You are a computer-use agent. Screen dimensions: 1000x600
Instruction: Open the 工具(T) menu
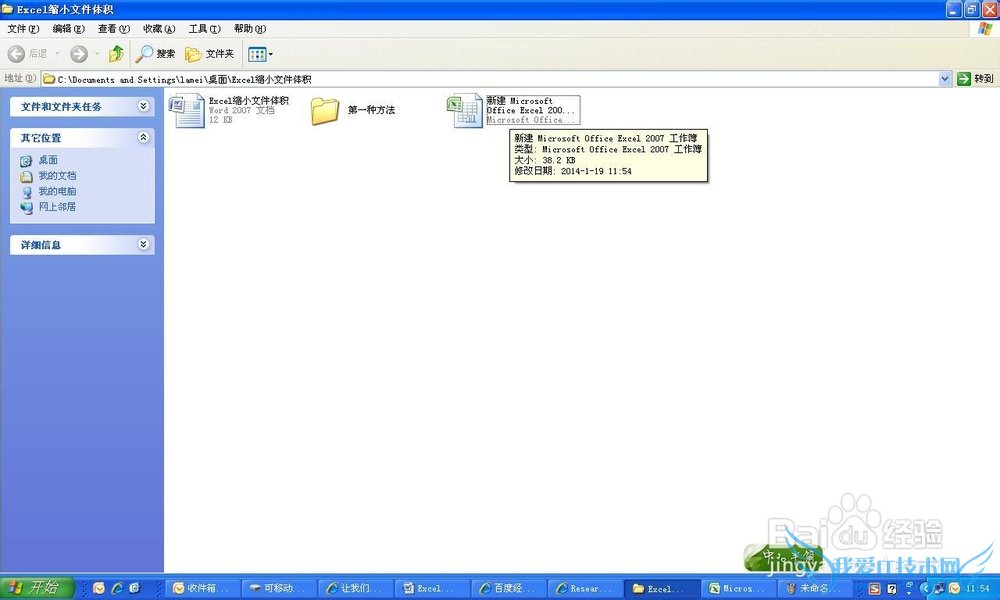[x=204, y=29]
